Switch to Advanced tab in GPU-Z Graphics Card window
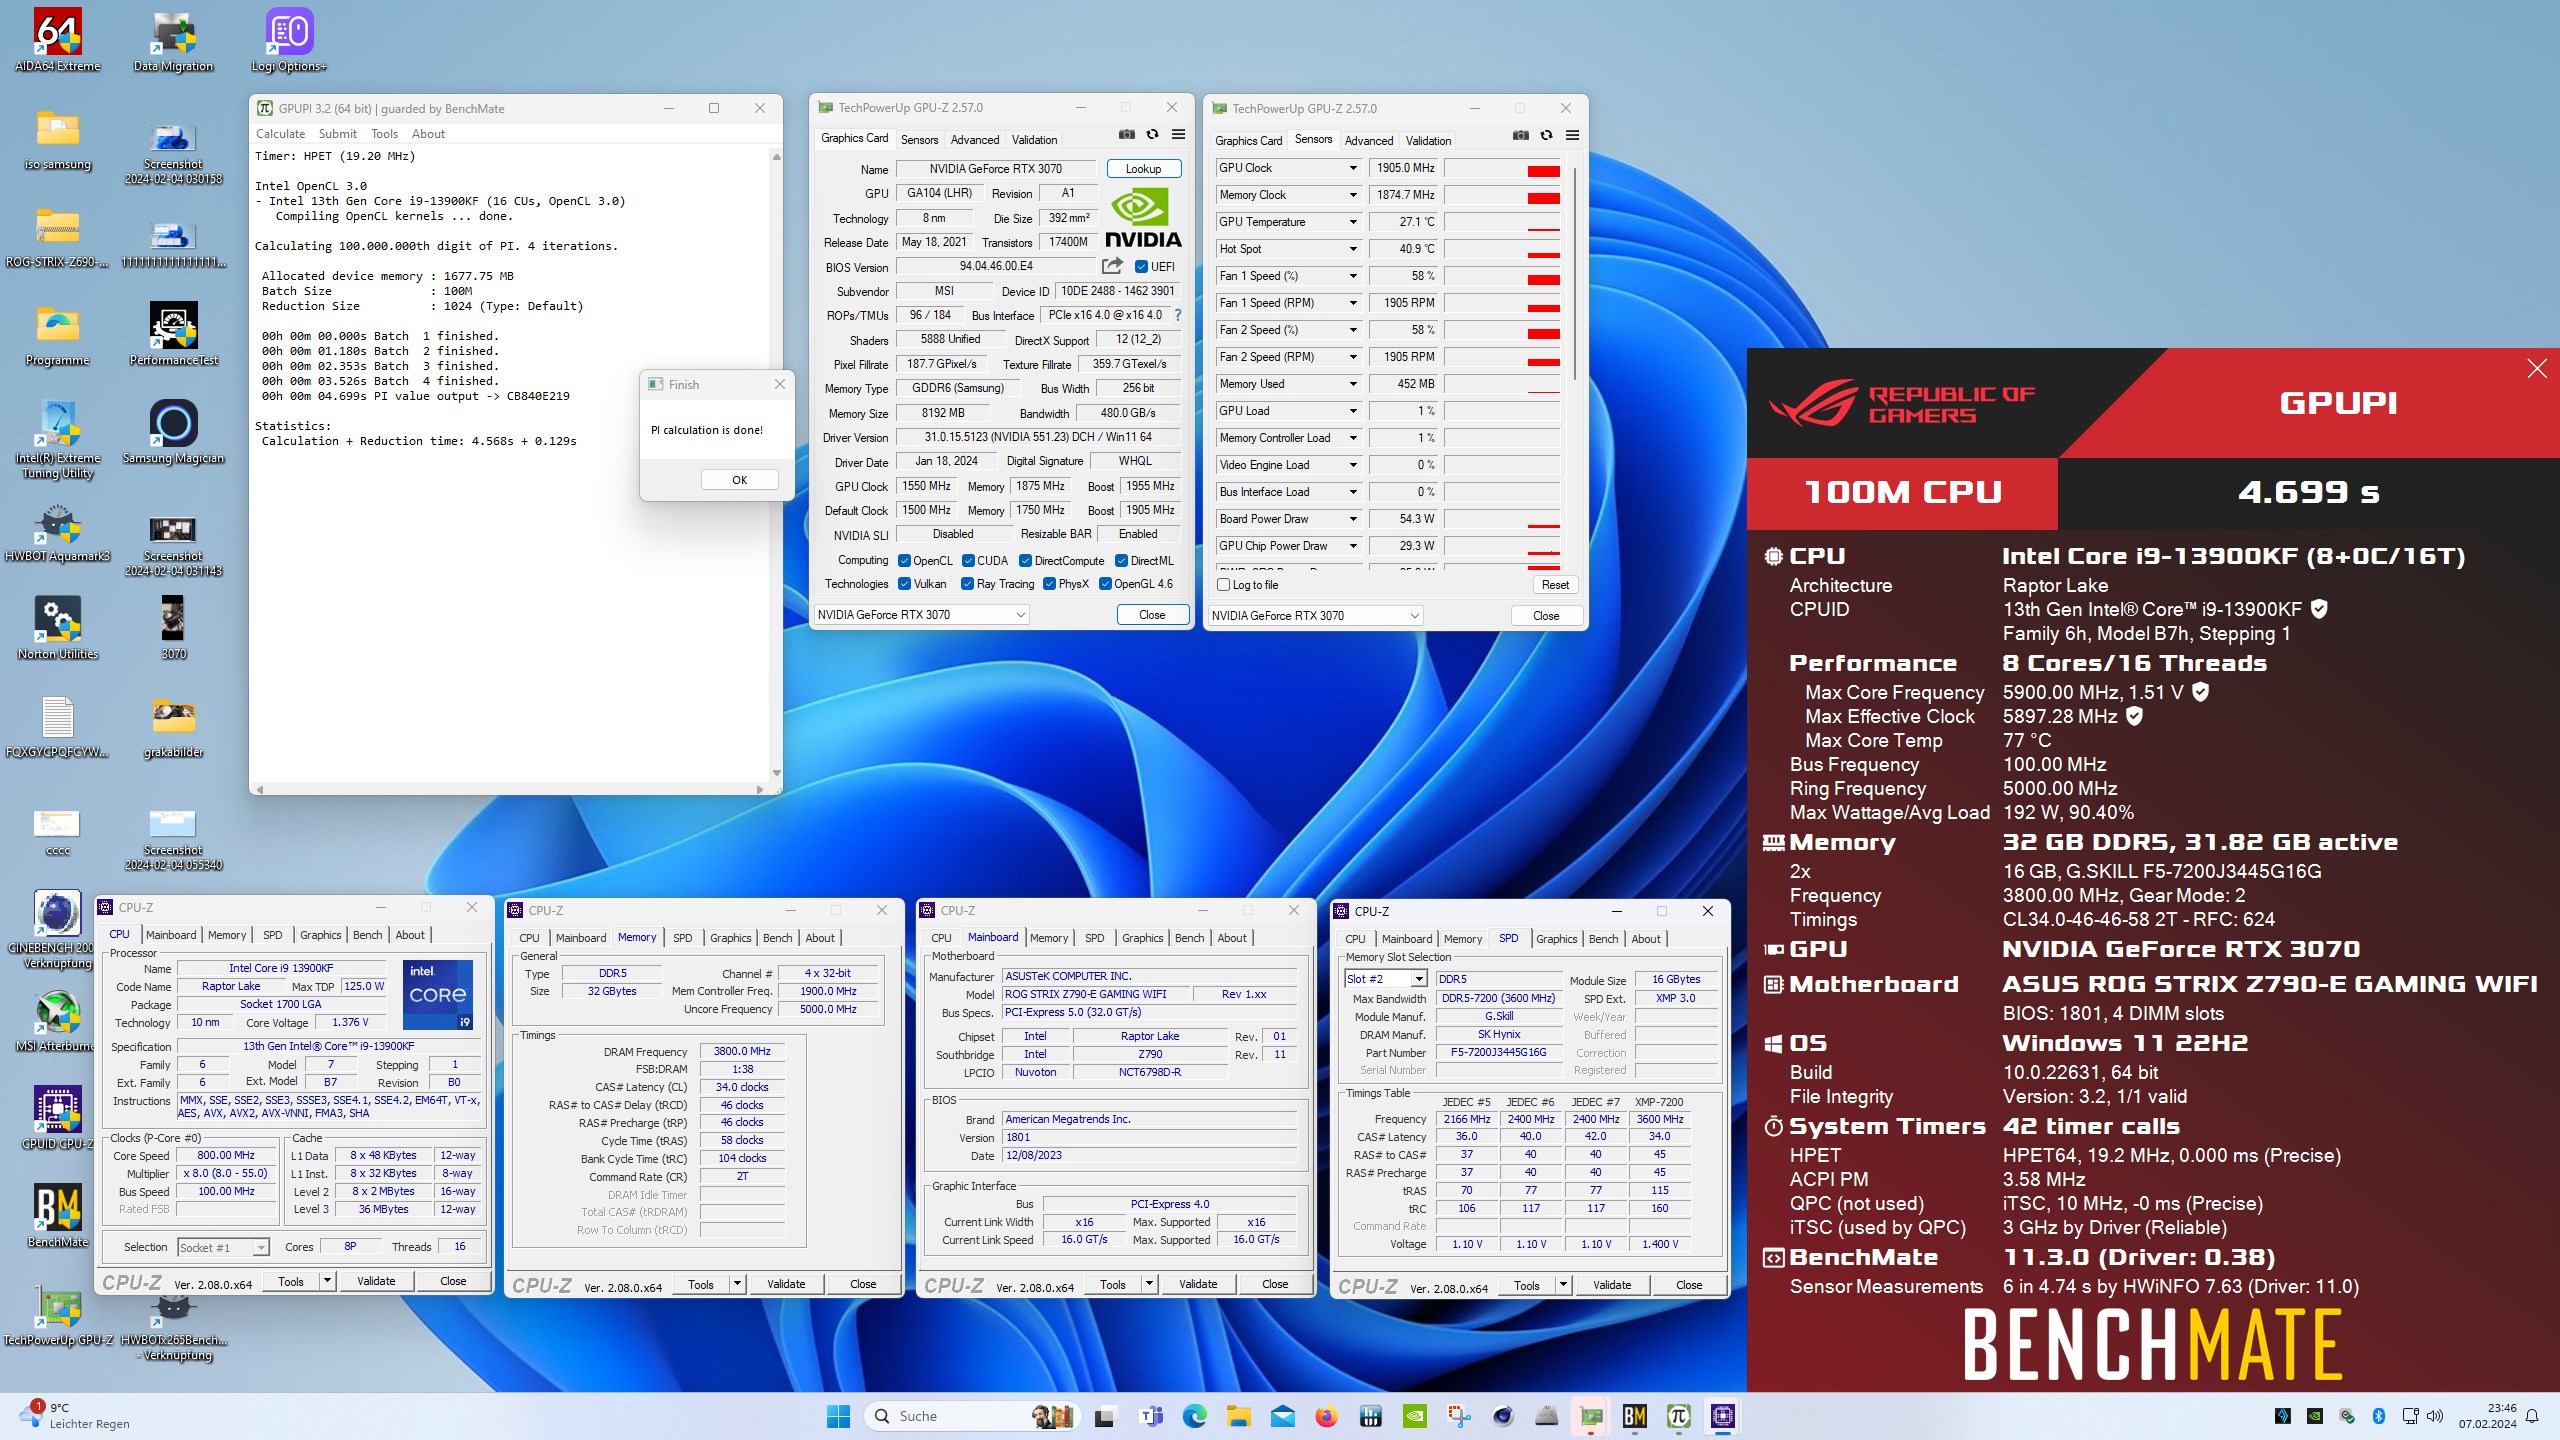This screenshot has width=2560, height=1440. pos(975,140)
